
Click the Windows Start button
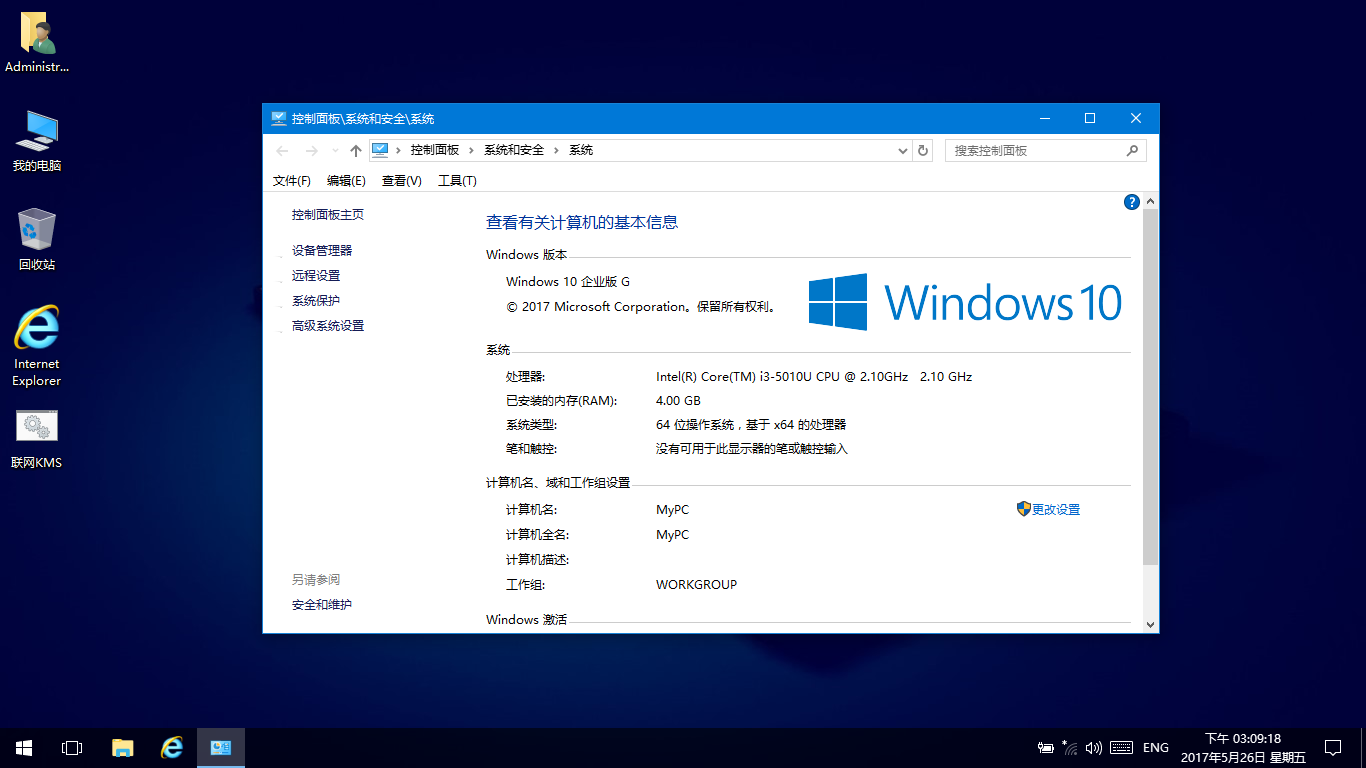click(24, 747)
